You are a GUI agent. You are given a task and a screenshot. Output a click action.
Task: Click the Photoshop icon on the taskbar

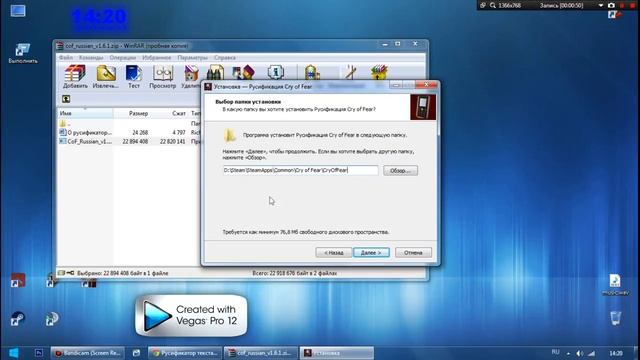(x=39, y=353)
